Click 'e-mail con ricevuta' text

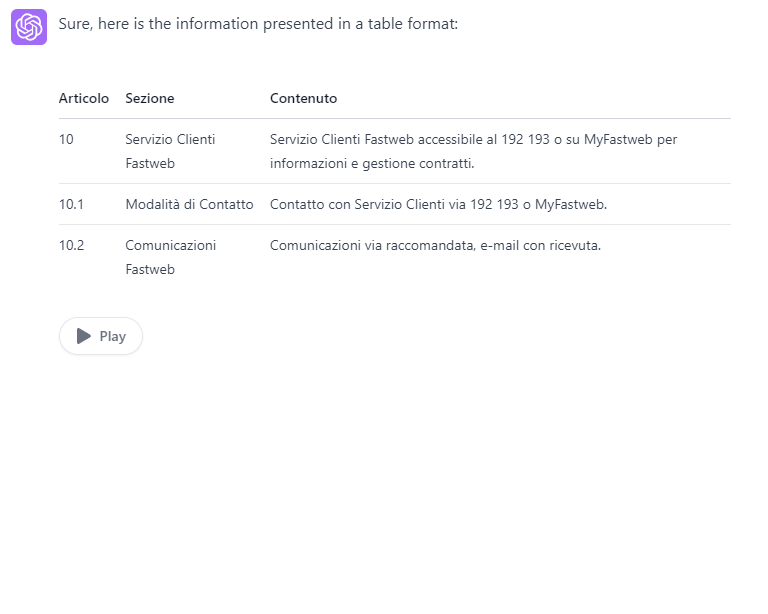point(540,245)
